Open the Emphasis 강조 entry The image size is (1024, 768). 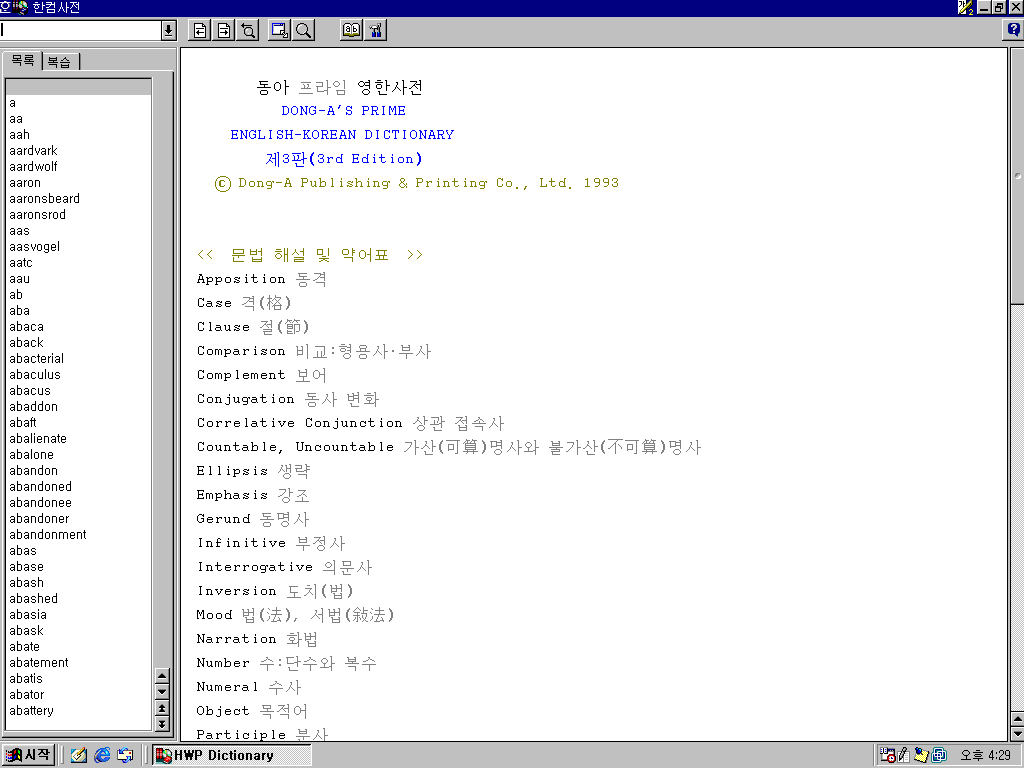pyautogui.click(x=253, y=495)
